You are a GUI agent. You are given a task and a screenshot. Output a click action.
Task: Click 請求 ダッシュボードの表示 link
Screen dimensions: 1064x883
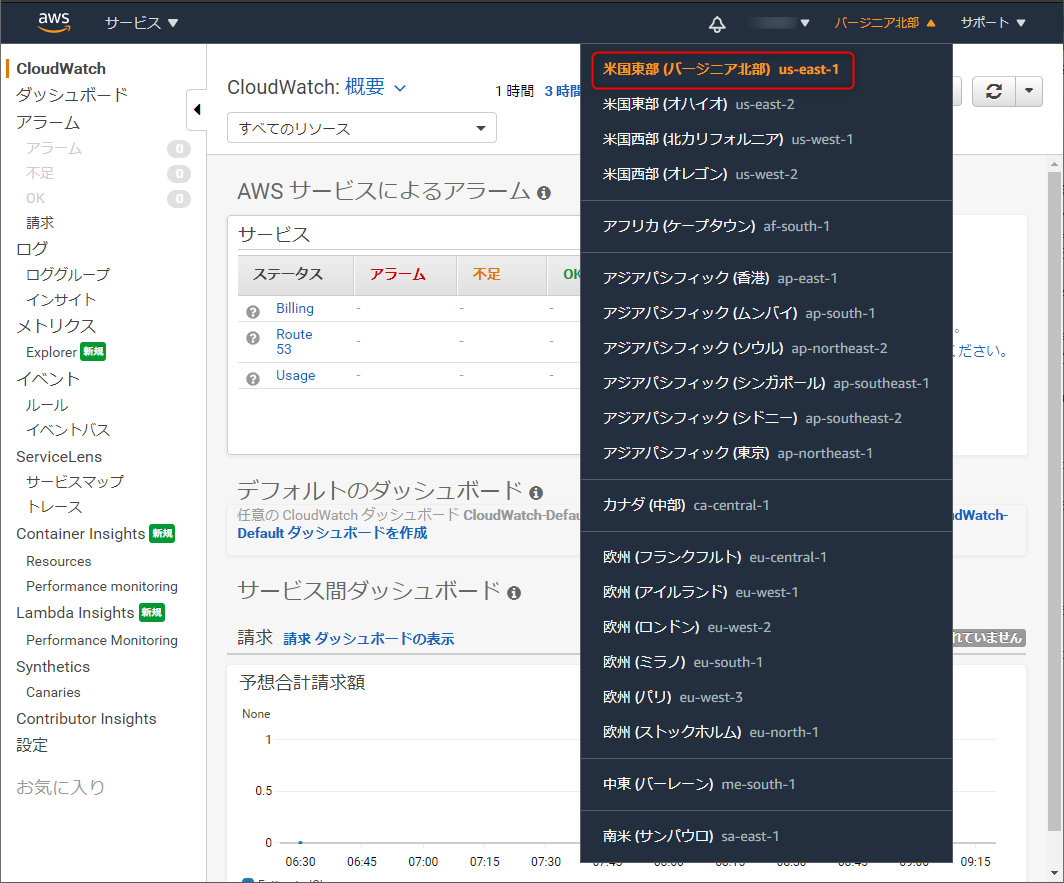pos(368,639)
